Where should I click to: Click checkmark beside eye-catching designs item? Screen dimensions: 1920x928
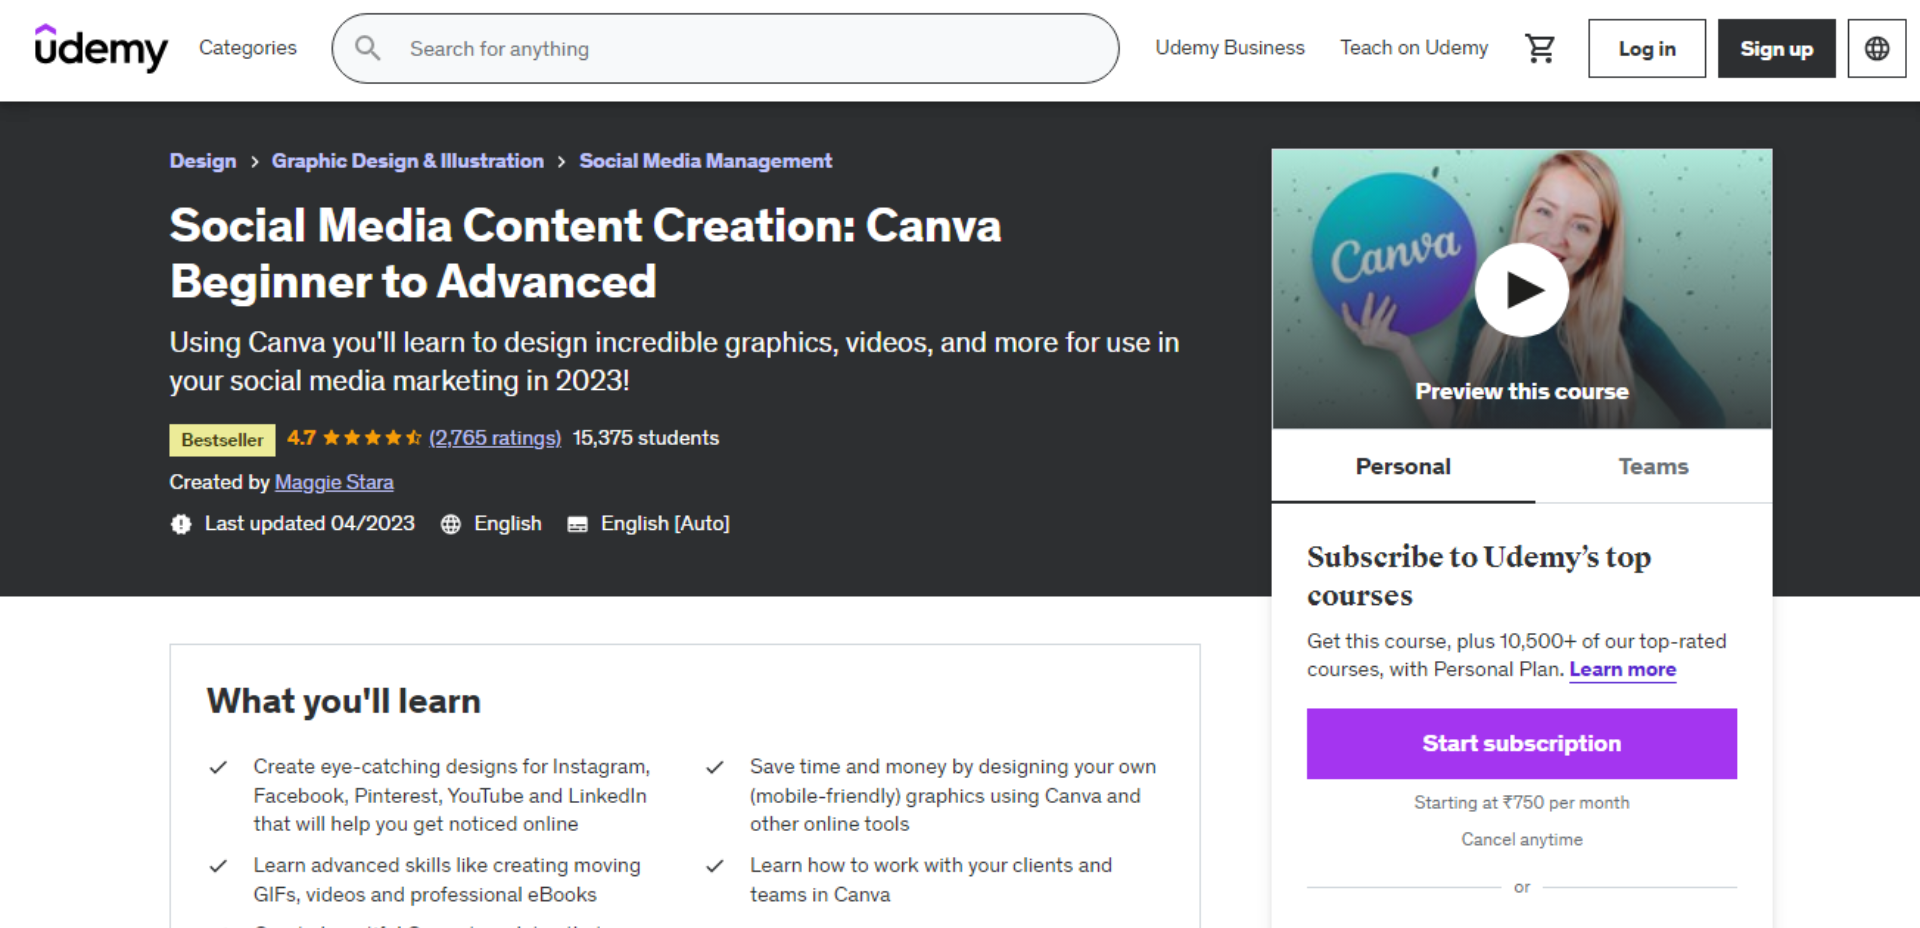tap(218, 768)
